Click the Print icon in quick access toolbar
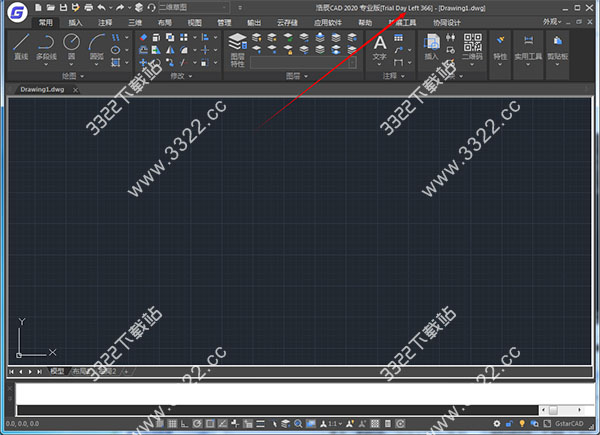This screenshot has width=600, height=435. [88, 7]
